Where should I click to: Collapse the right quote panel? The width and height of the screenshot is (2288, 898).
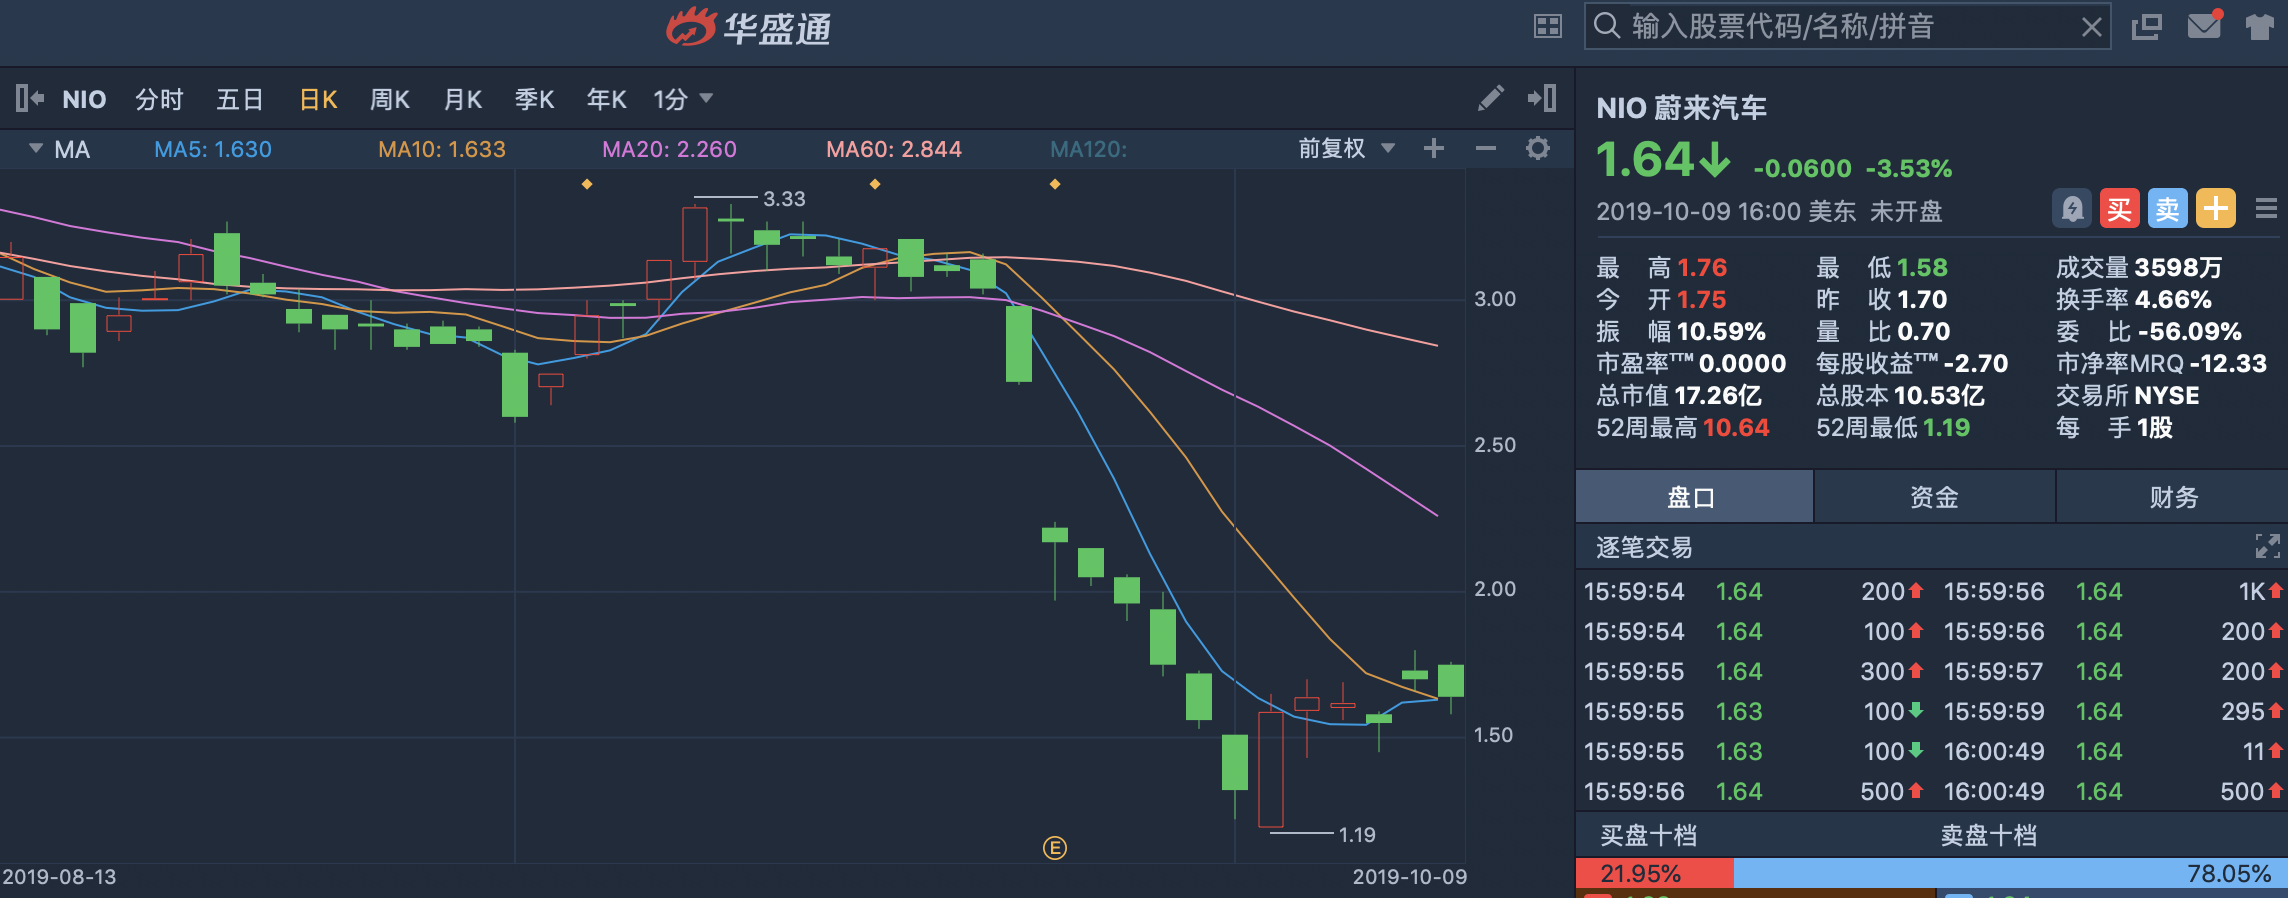[x=1542, y=98]
